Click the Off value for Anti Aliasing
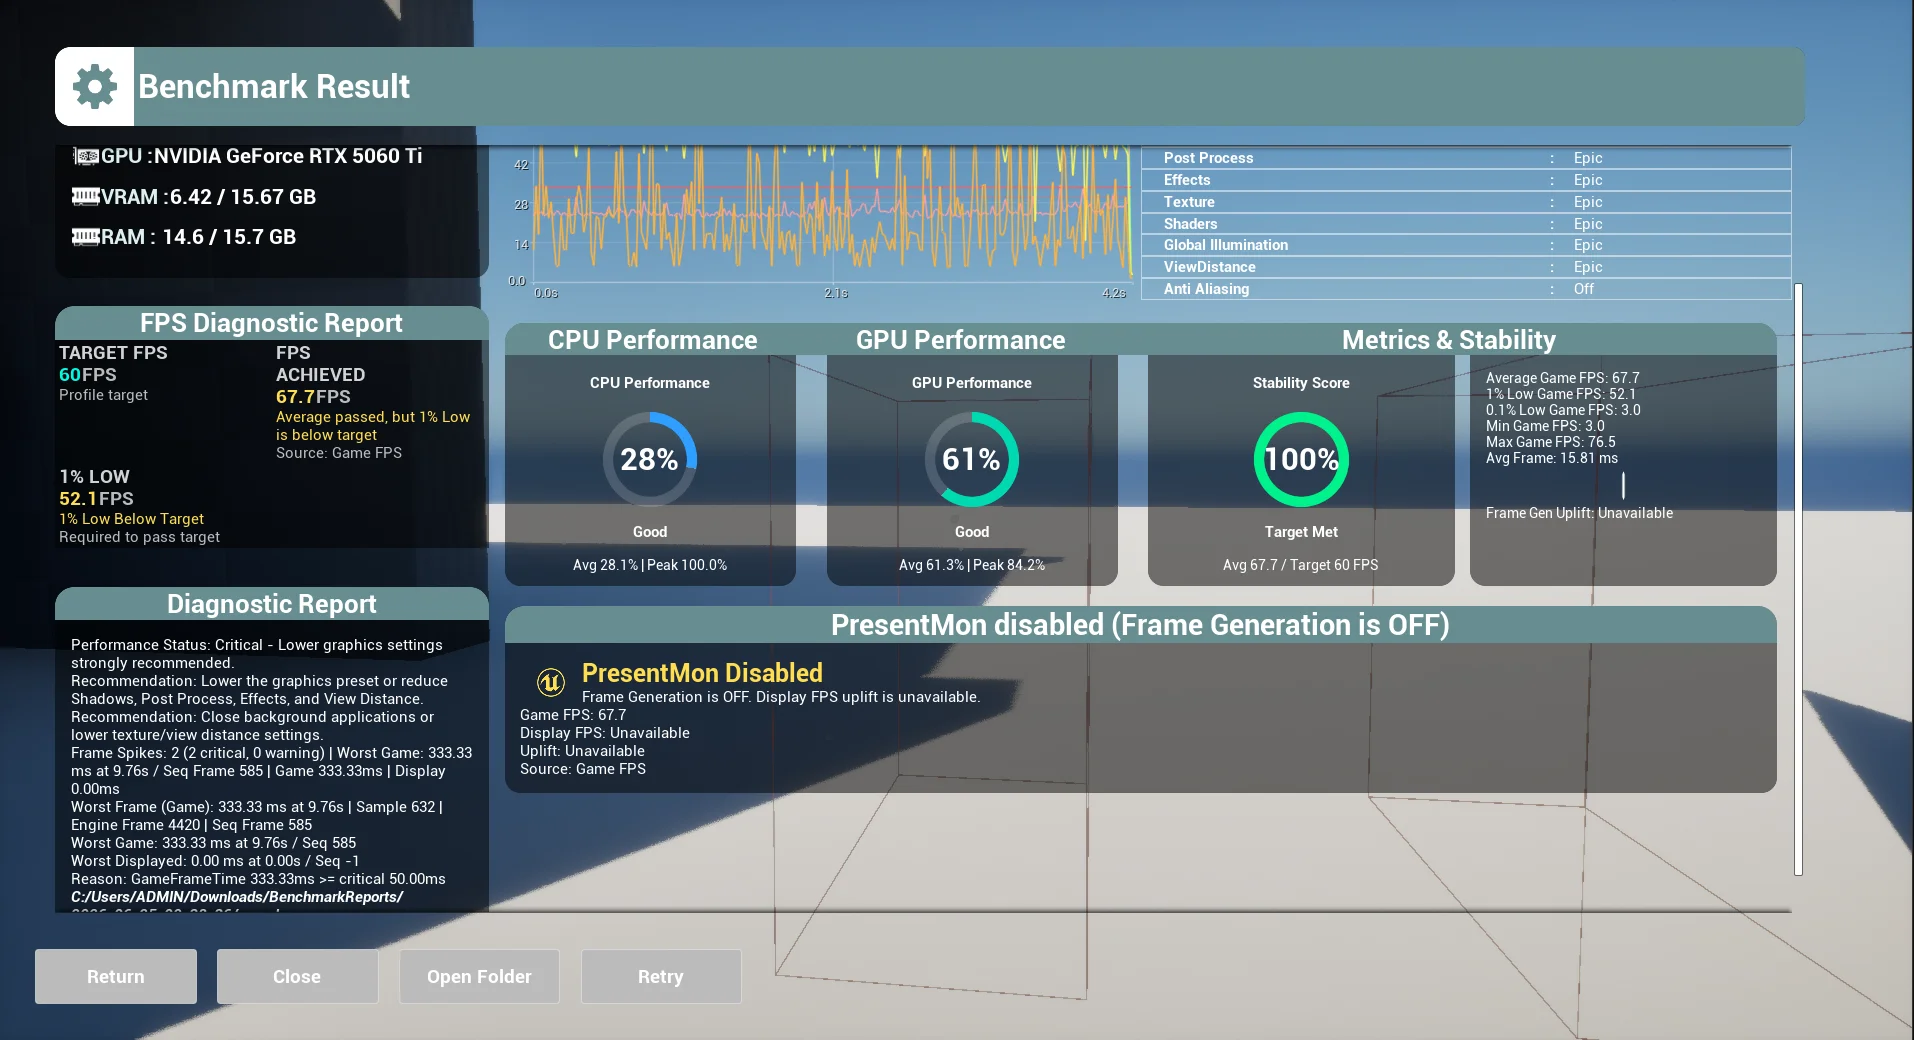 coord(1584,289)
